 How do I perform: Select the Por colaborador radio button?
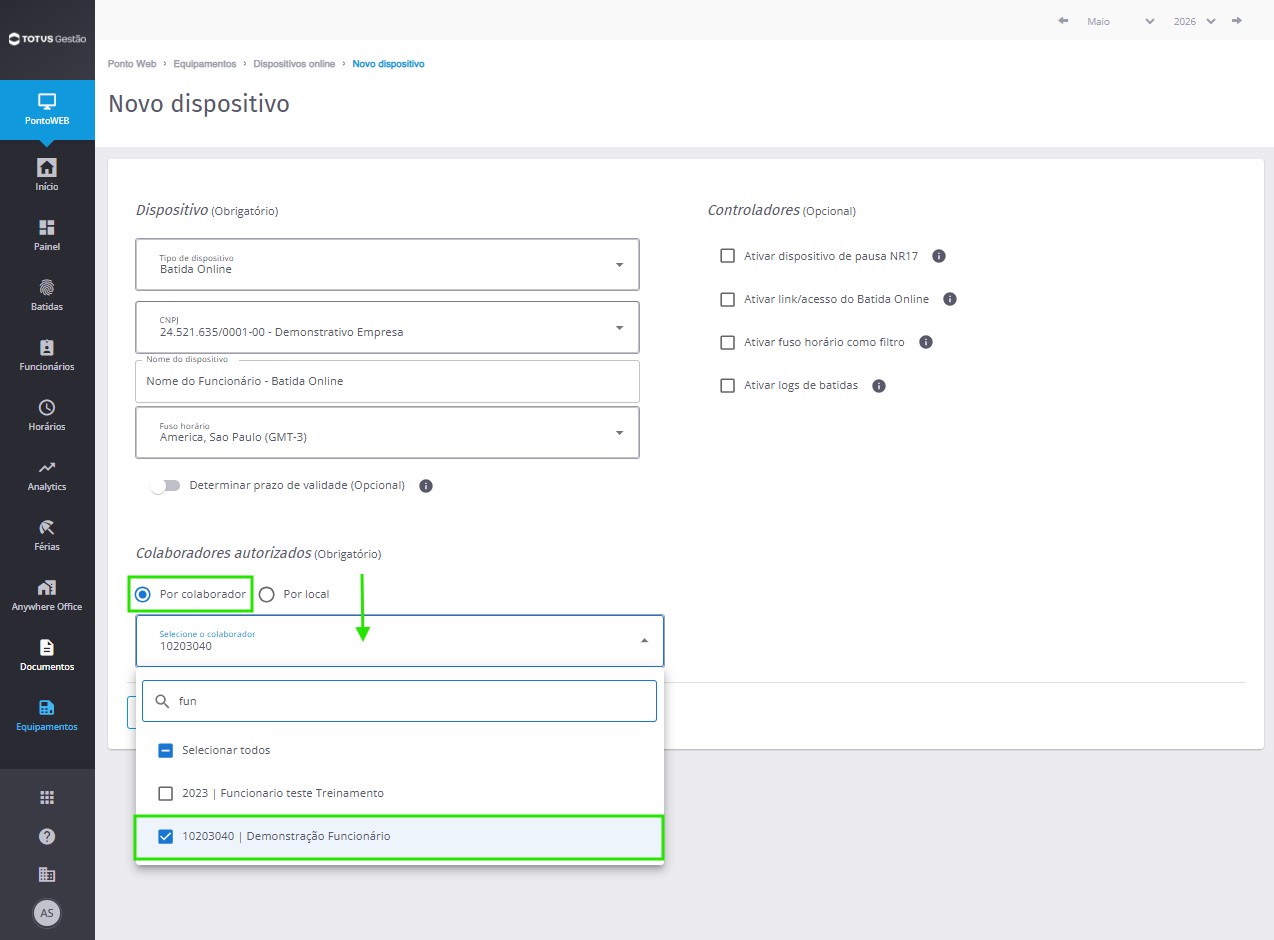[143, 594]
